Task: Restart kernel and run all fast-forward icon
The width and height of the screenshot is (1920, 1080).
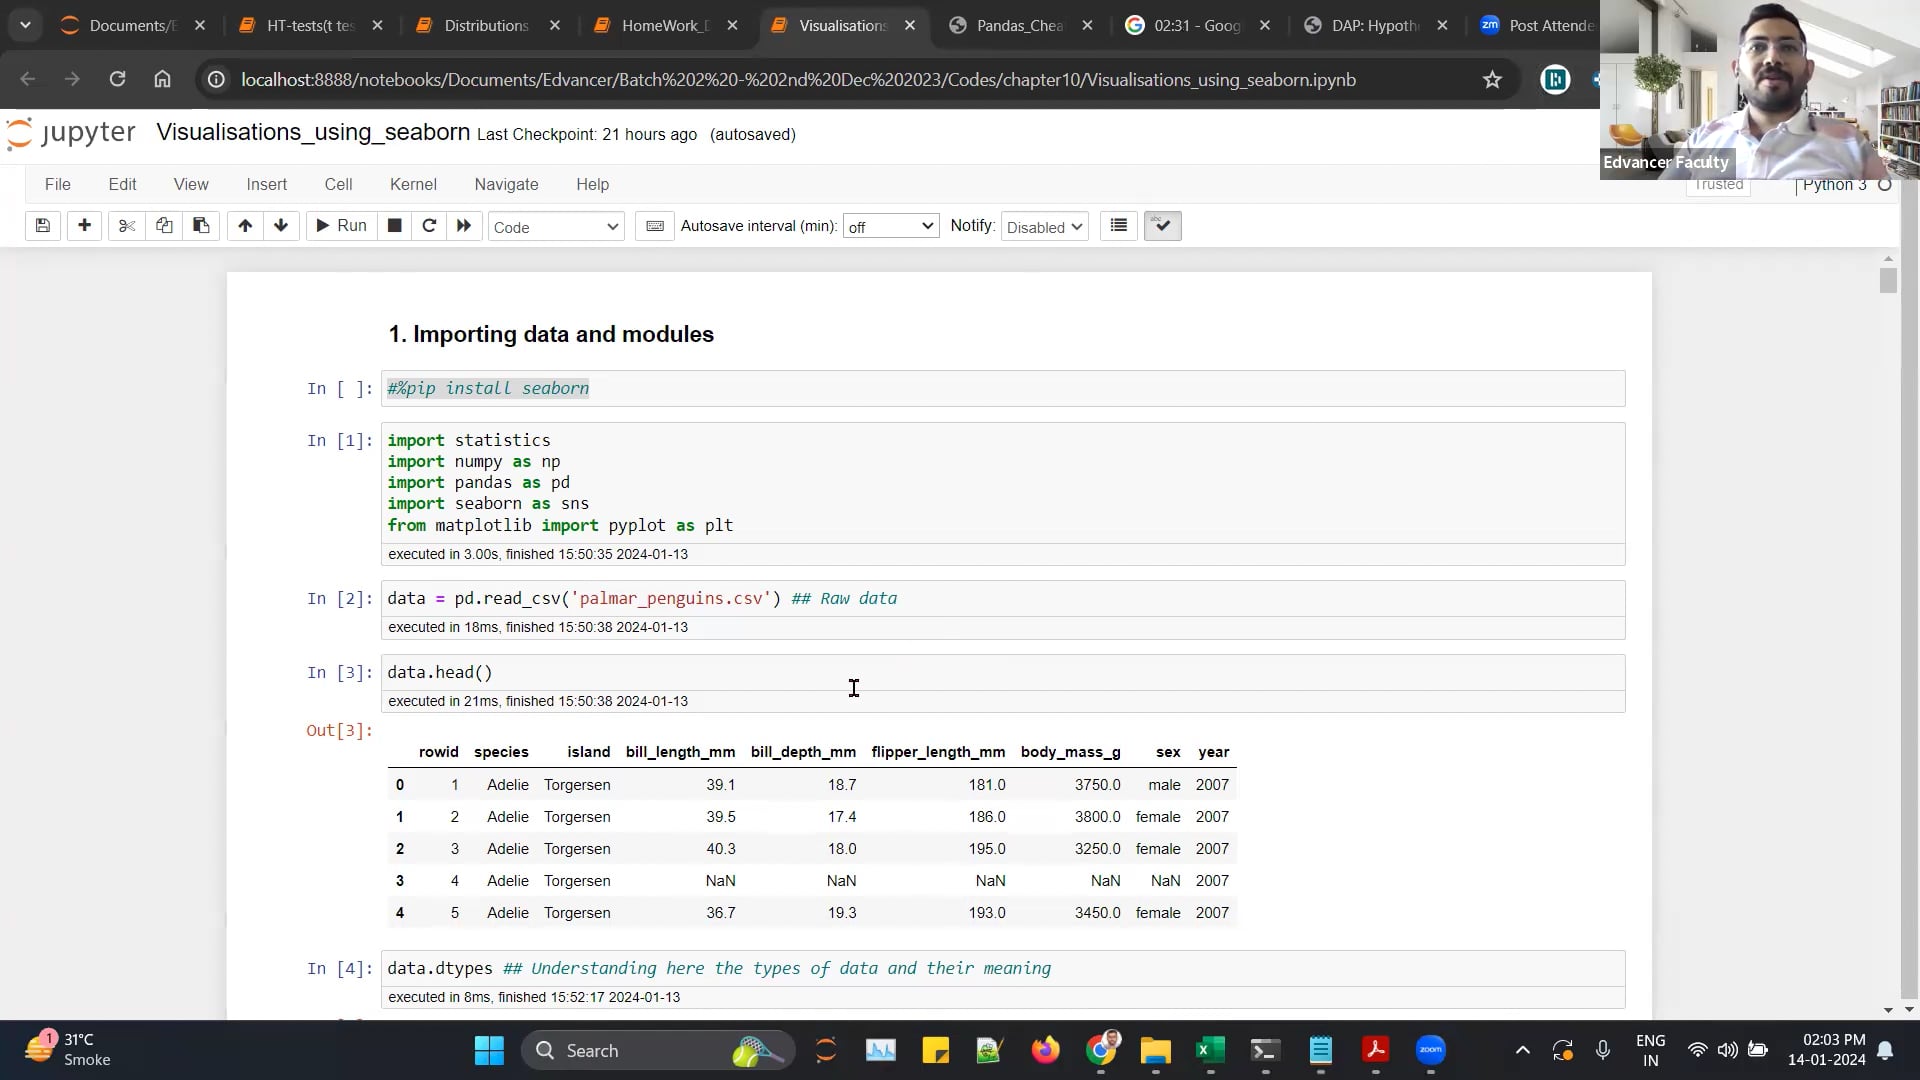Action: 464,226
